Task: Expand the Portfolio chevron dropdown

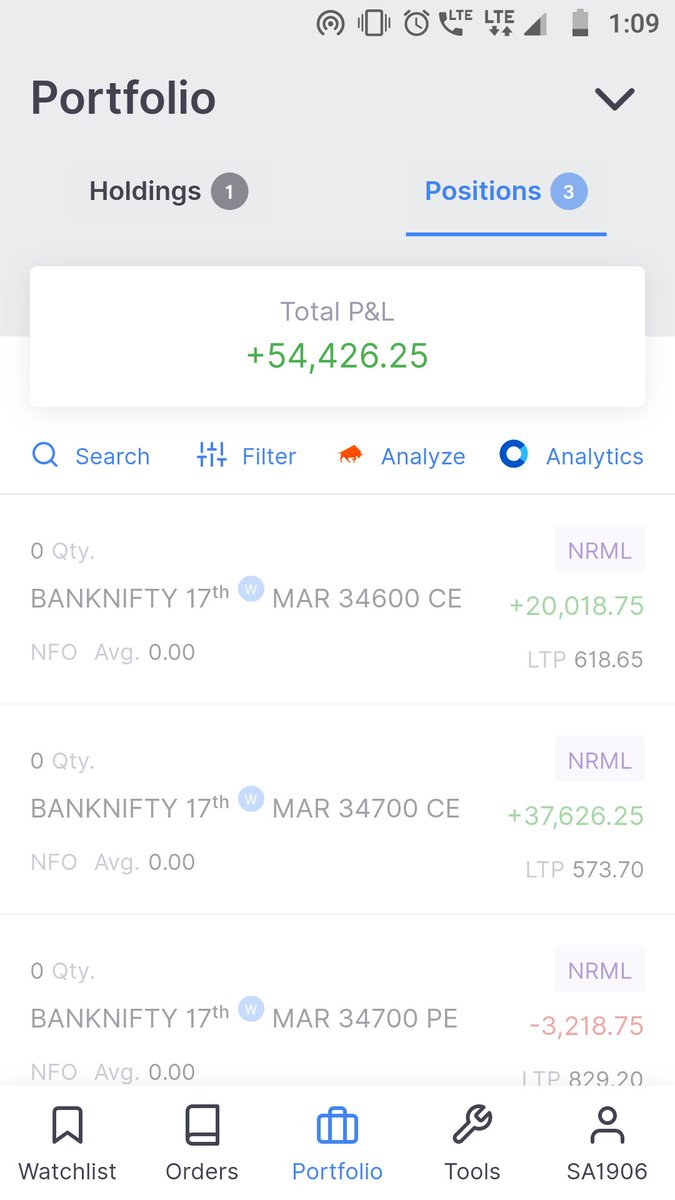Action: (x=615, y=99)
